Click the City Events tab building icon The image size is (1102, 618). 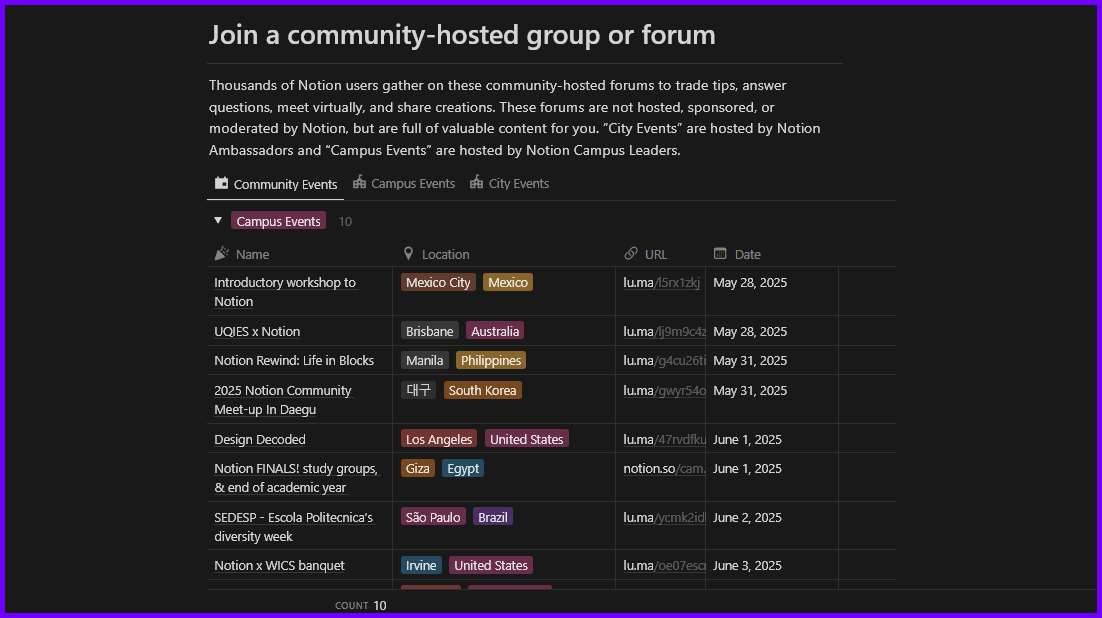click(x=477, y=183)
